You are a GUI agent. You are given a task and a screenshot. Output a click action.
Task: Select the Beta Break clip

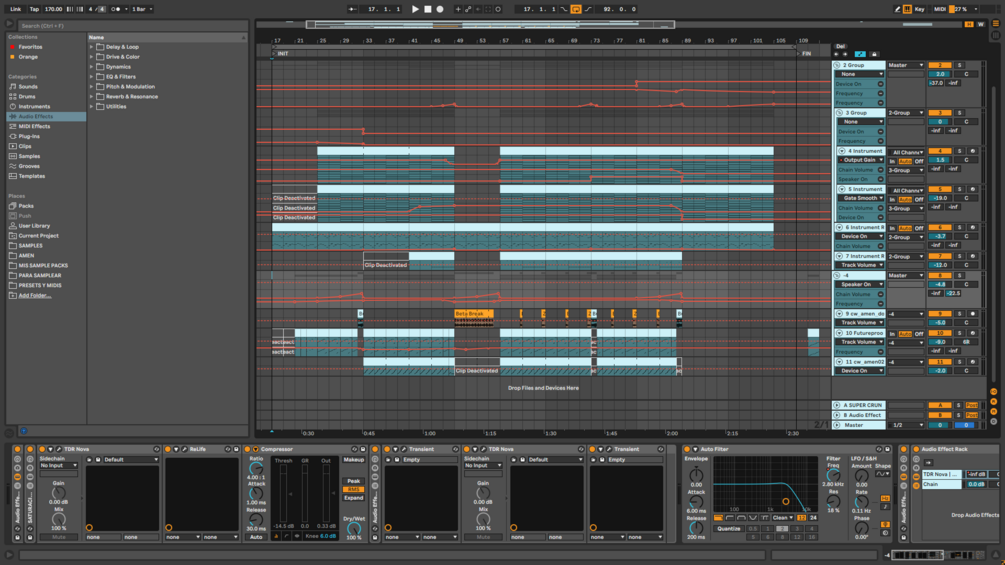click(474, 314)
